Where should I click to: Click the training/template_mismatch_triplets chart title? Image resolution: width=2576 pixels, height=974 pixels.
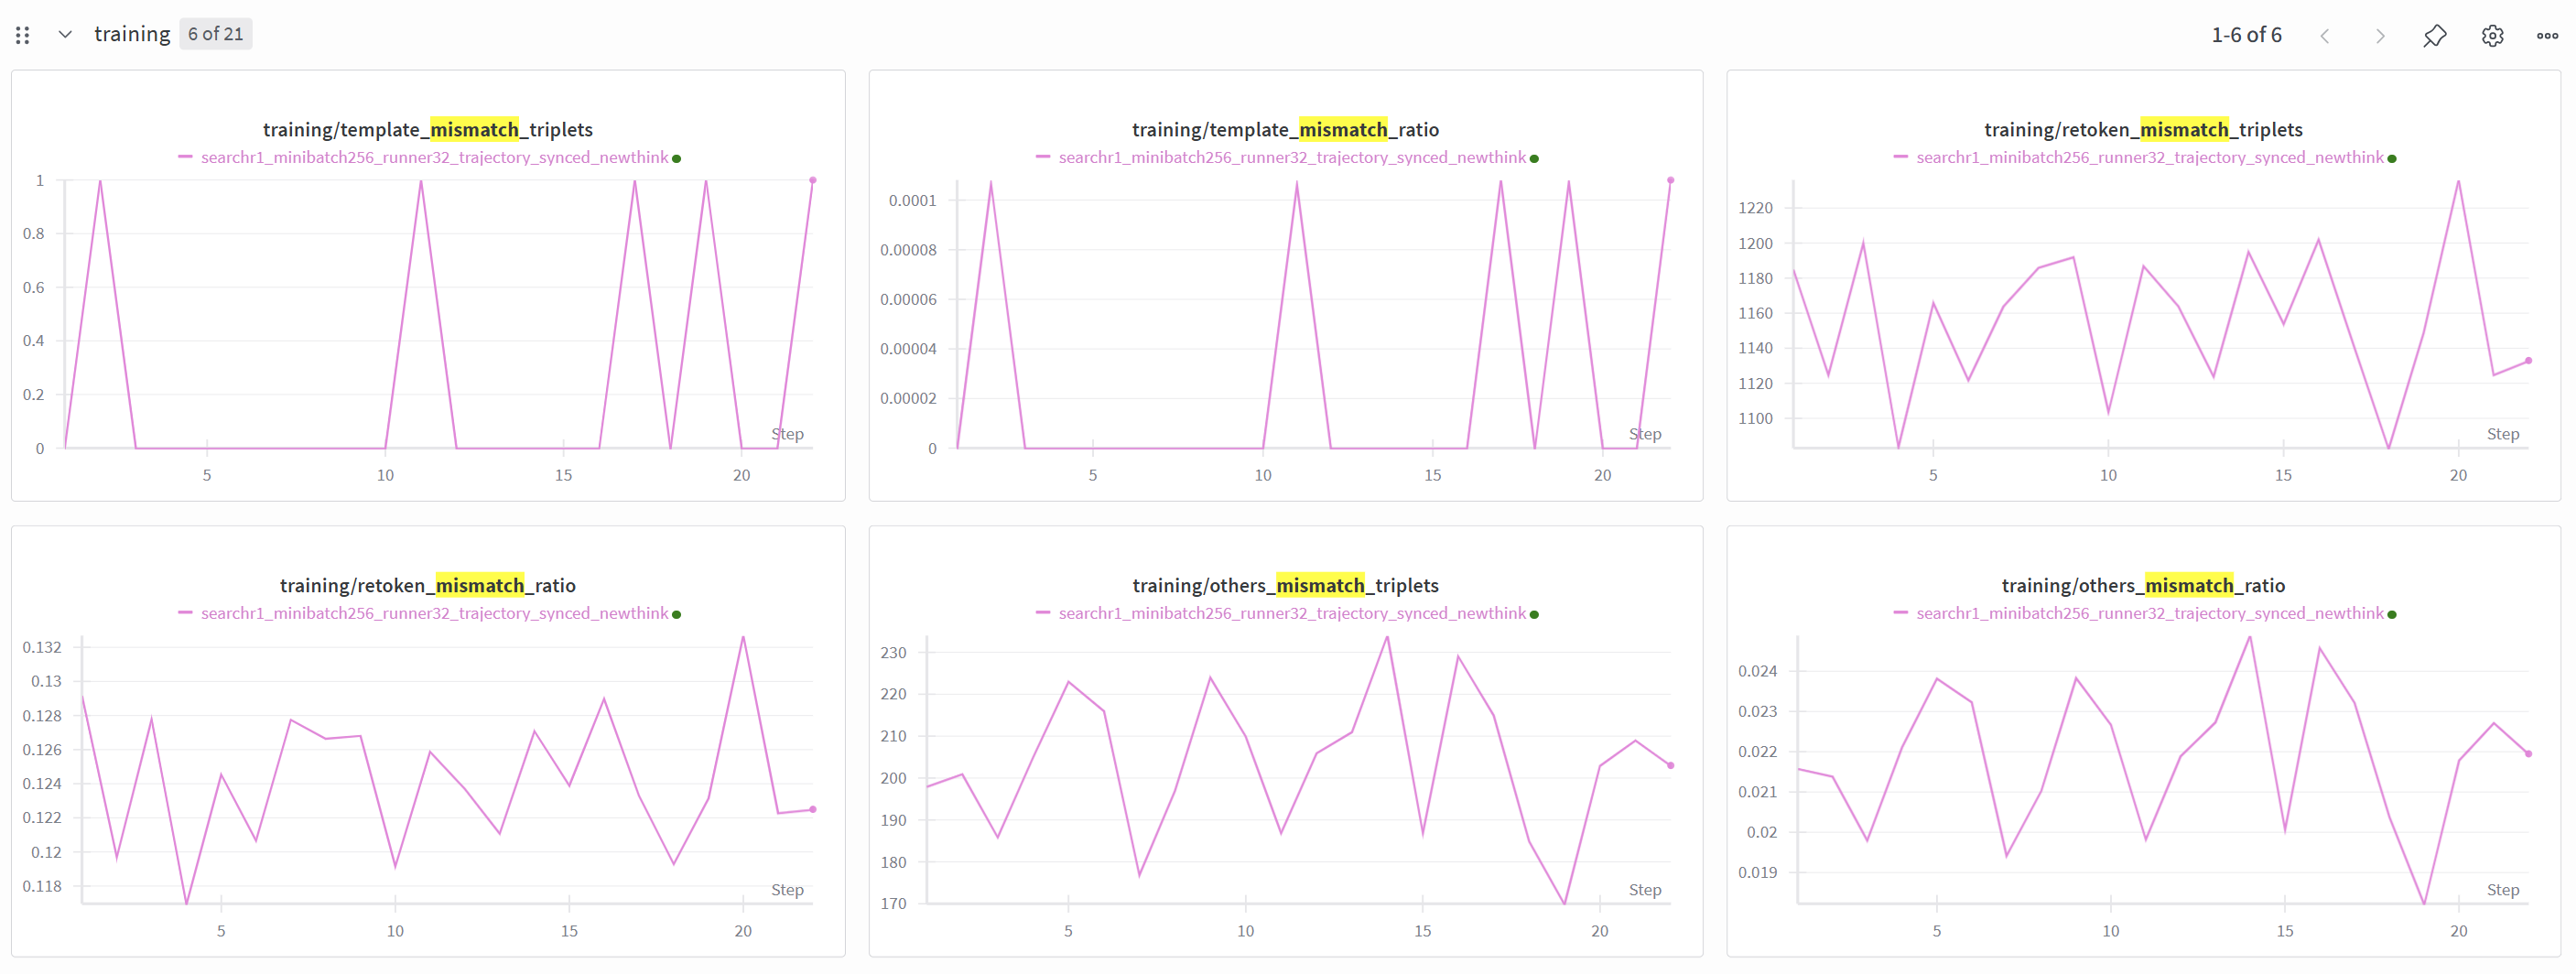coord(427,129)
